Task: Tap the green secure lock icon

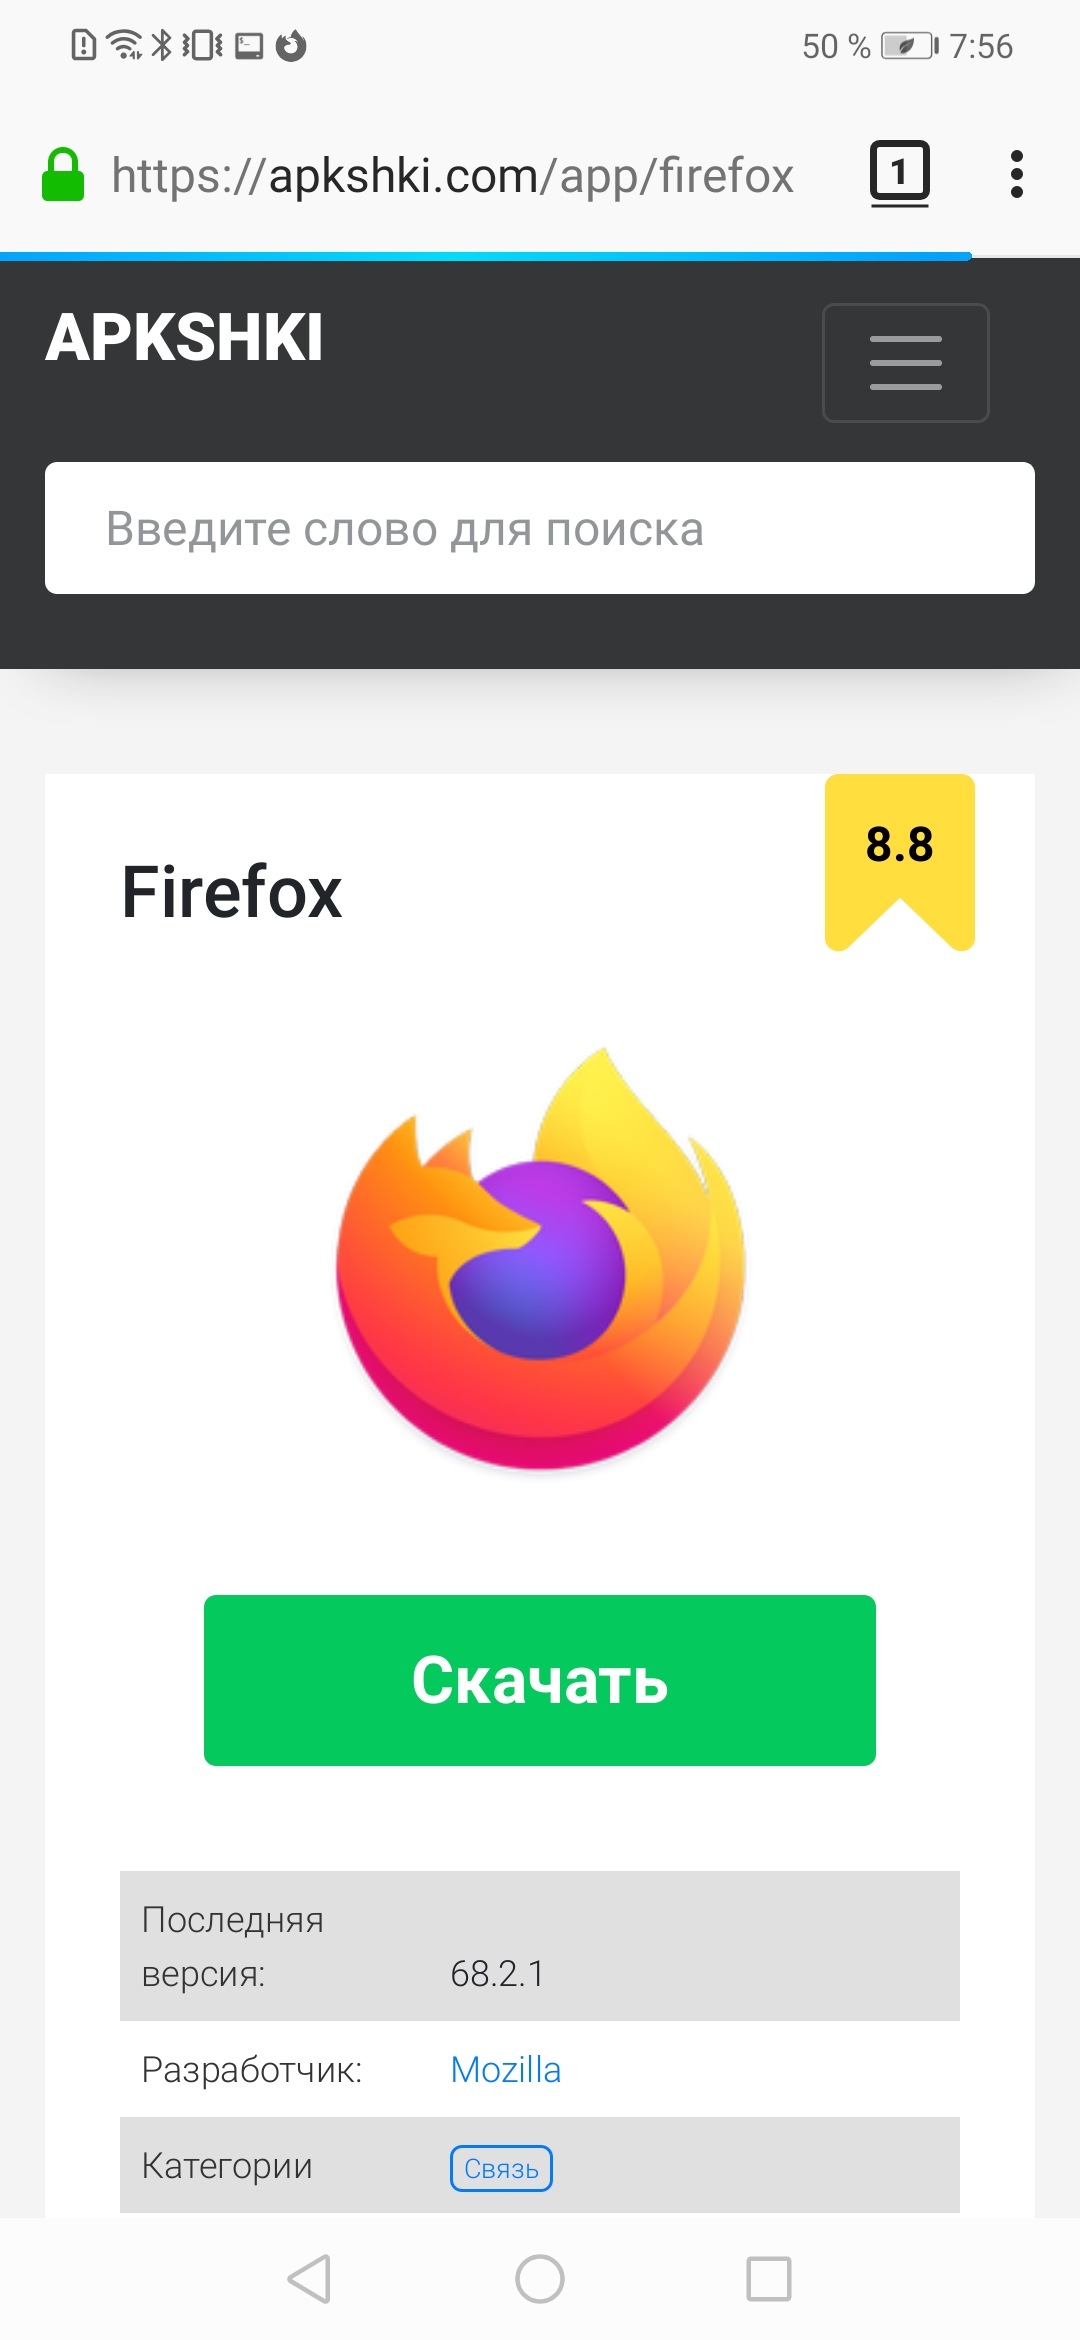Action: pyautogui.click(x=62, y=175)
